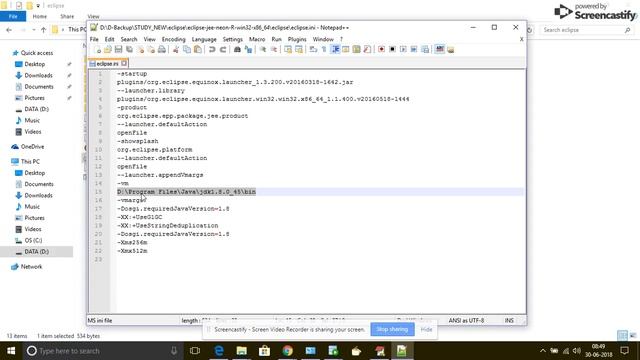Stop macro recording with black square
640x360 pixels.
coord(392,49)
